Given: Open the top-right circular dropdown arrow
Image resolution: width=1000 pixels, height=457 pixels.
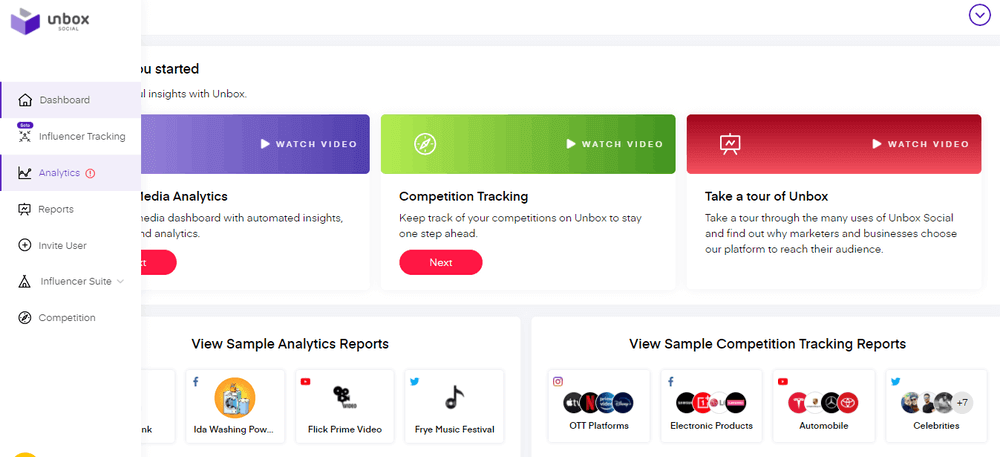Looking at the screenshot, I should (x=979, y=15).
